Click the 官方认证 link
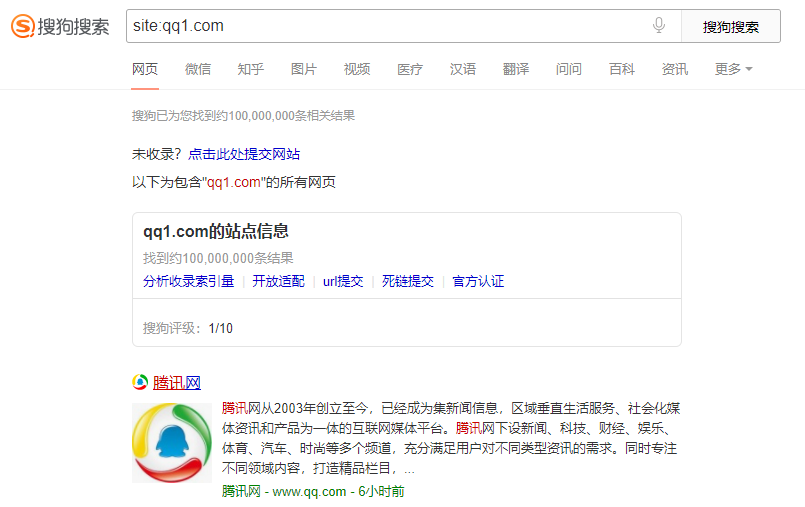The height and width of the screenshot is (507, 805). (478, 281)
